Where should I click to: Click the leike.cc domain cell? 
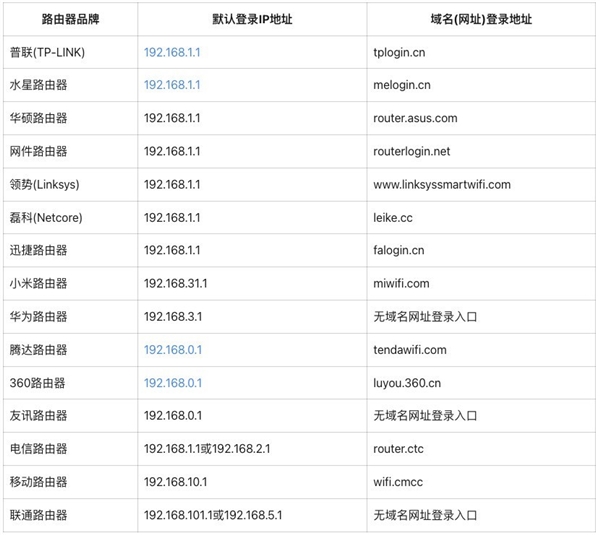[391, 217]
